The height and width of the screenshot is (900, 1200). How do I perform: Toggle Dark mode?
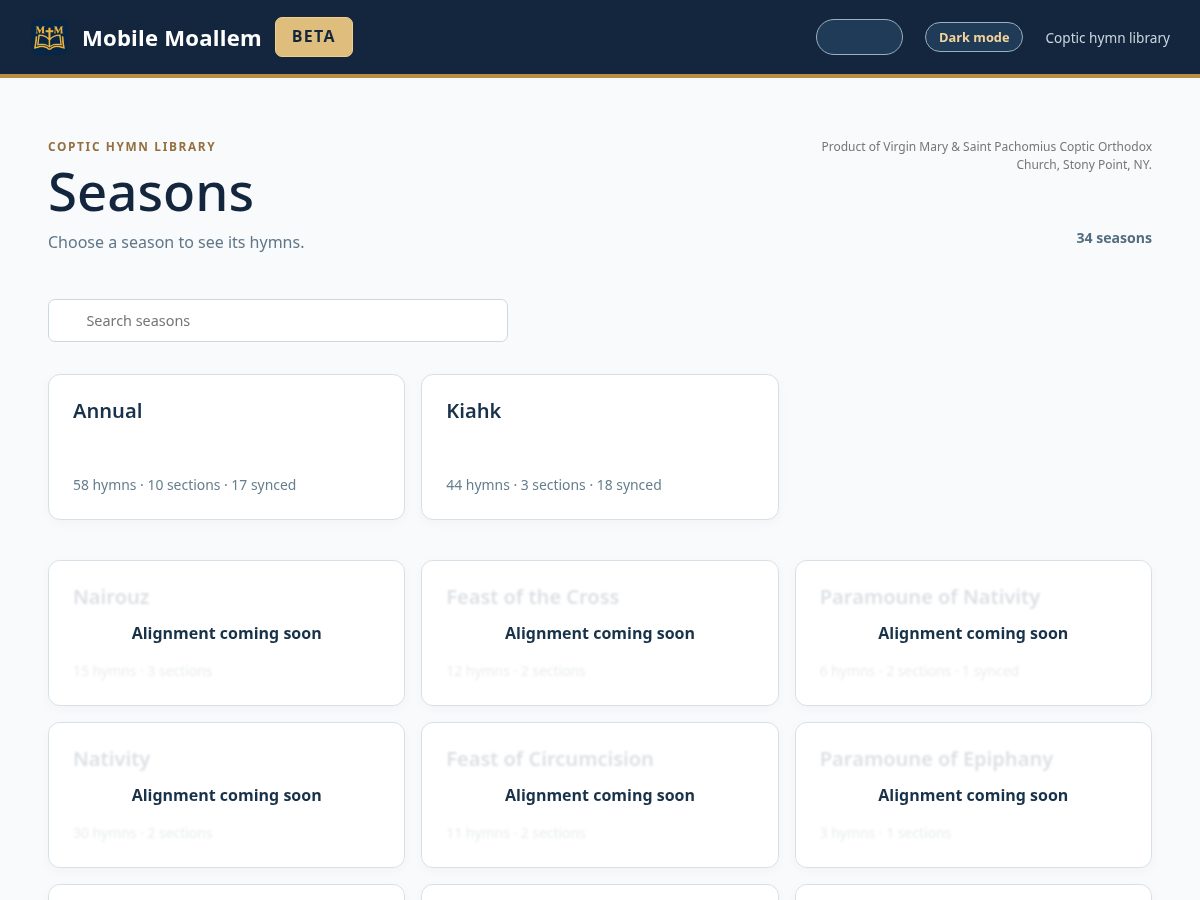coord(974,37)
